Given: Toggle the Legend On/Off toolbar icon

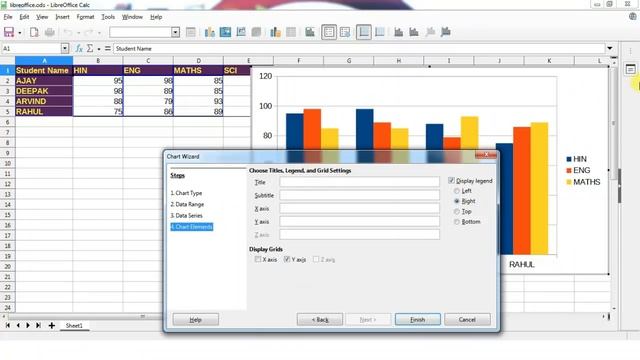Looking at the screenshot, I should [329, 32].
